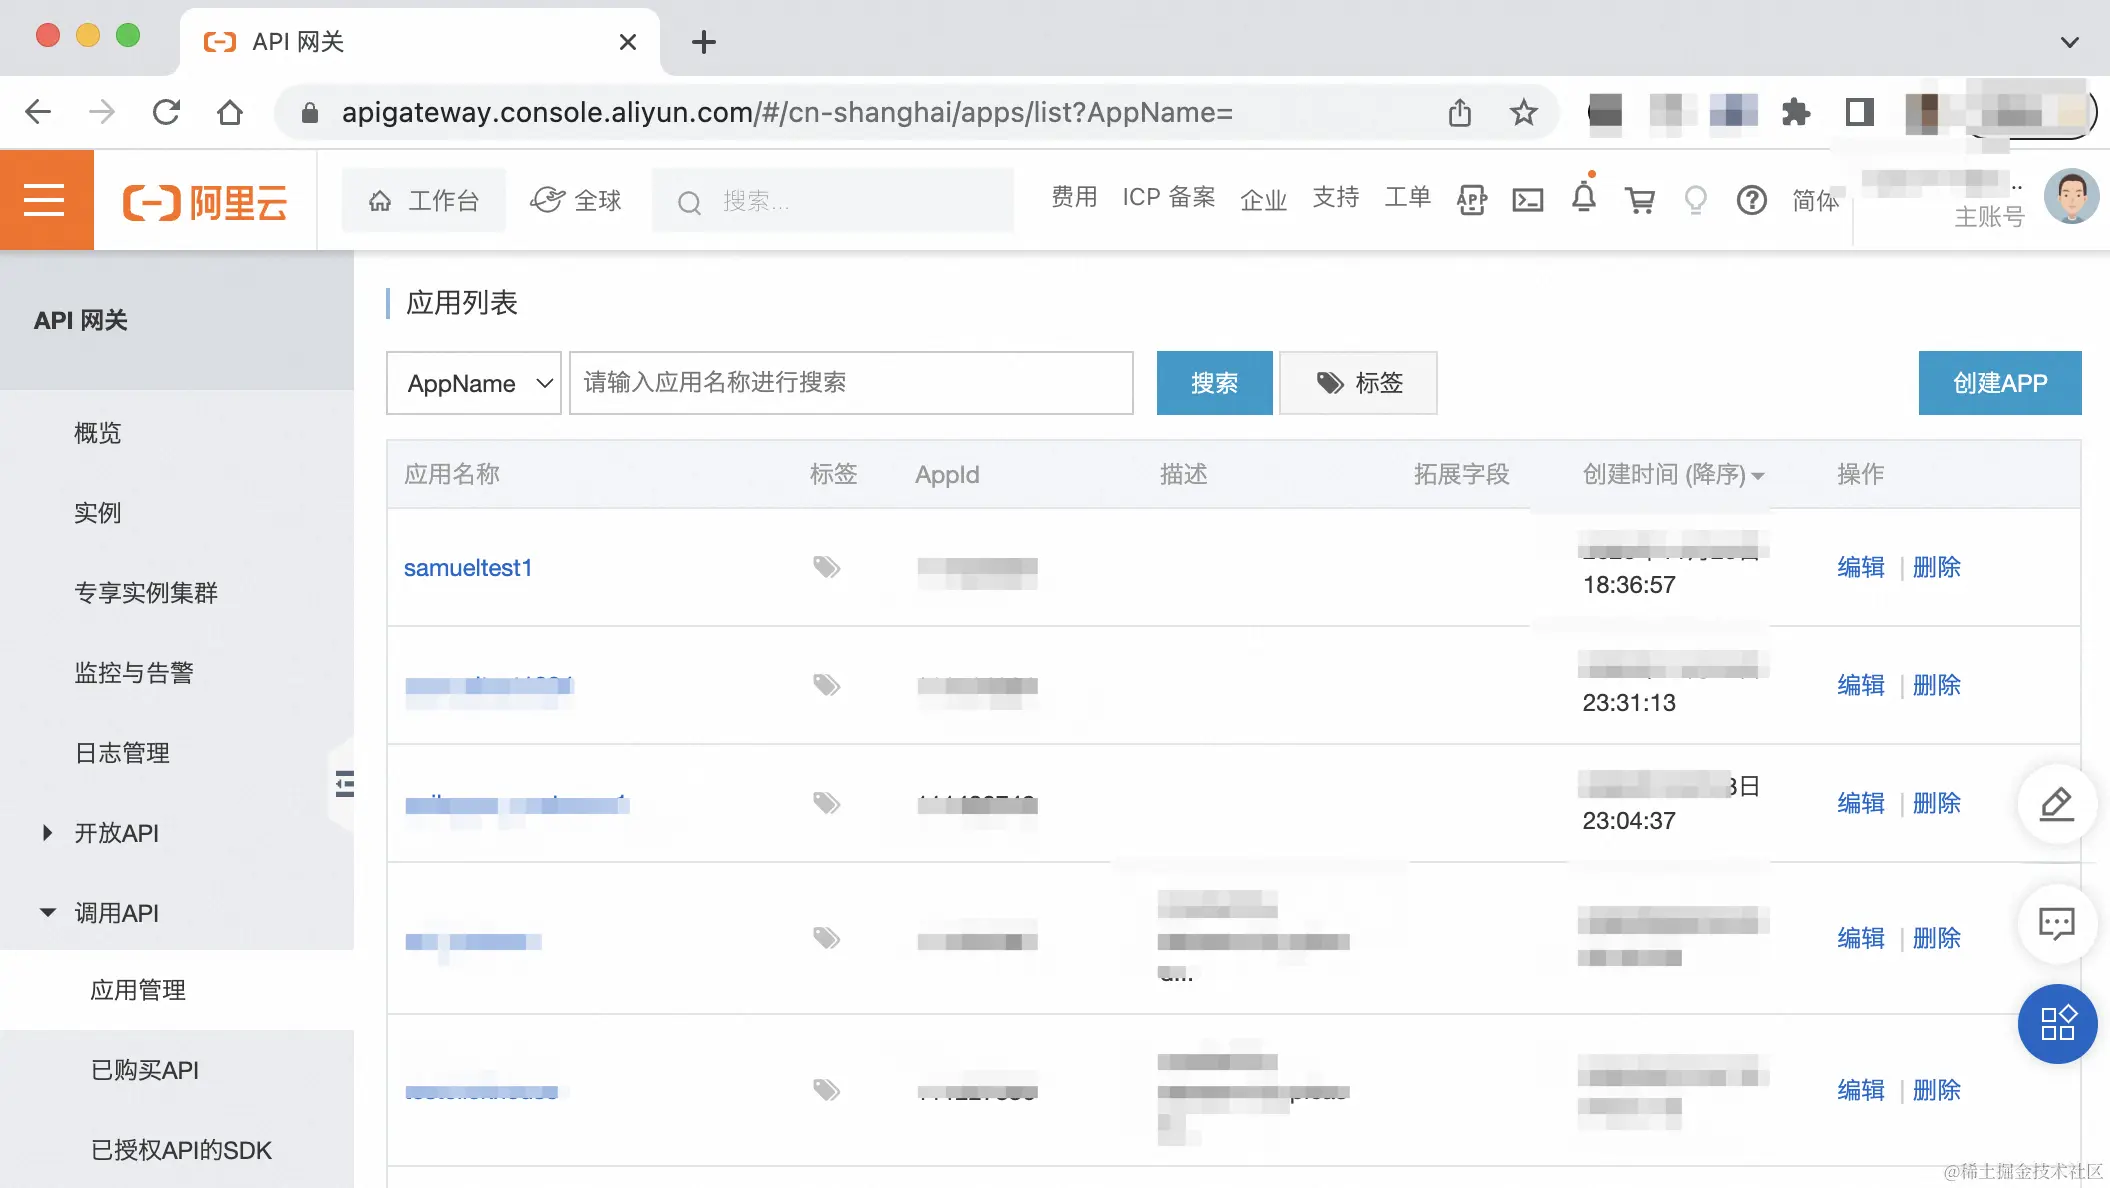This screenshot has width=2110, height=1188.
Task: Open the notifications bell
Action: (1584, 197)
